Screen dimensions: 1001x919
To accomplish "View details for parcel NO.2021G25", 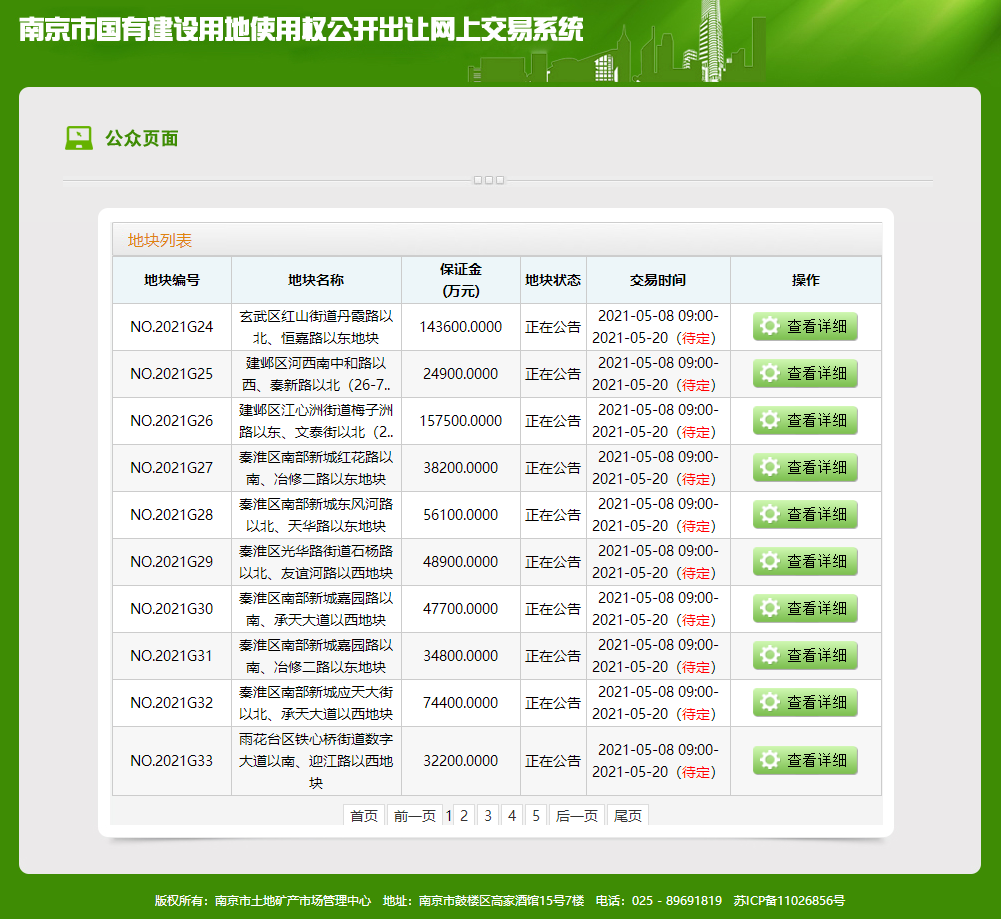I will coord(805,374).
